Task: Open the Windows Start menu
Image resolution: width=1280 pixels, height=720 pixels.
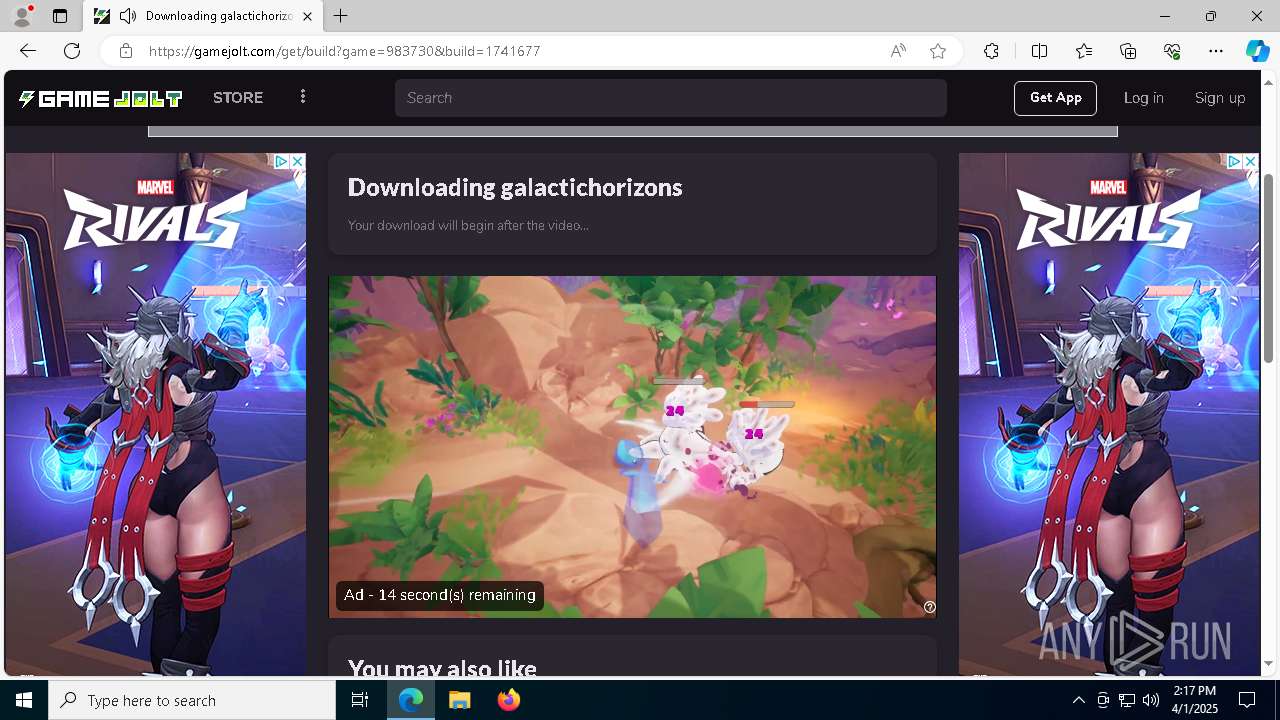Action: (x=24, y=700)
